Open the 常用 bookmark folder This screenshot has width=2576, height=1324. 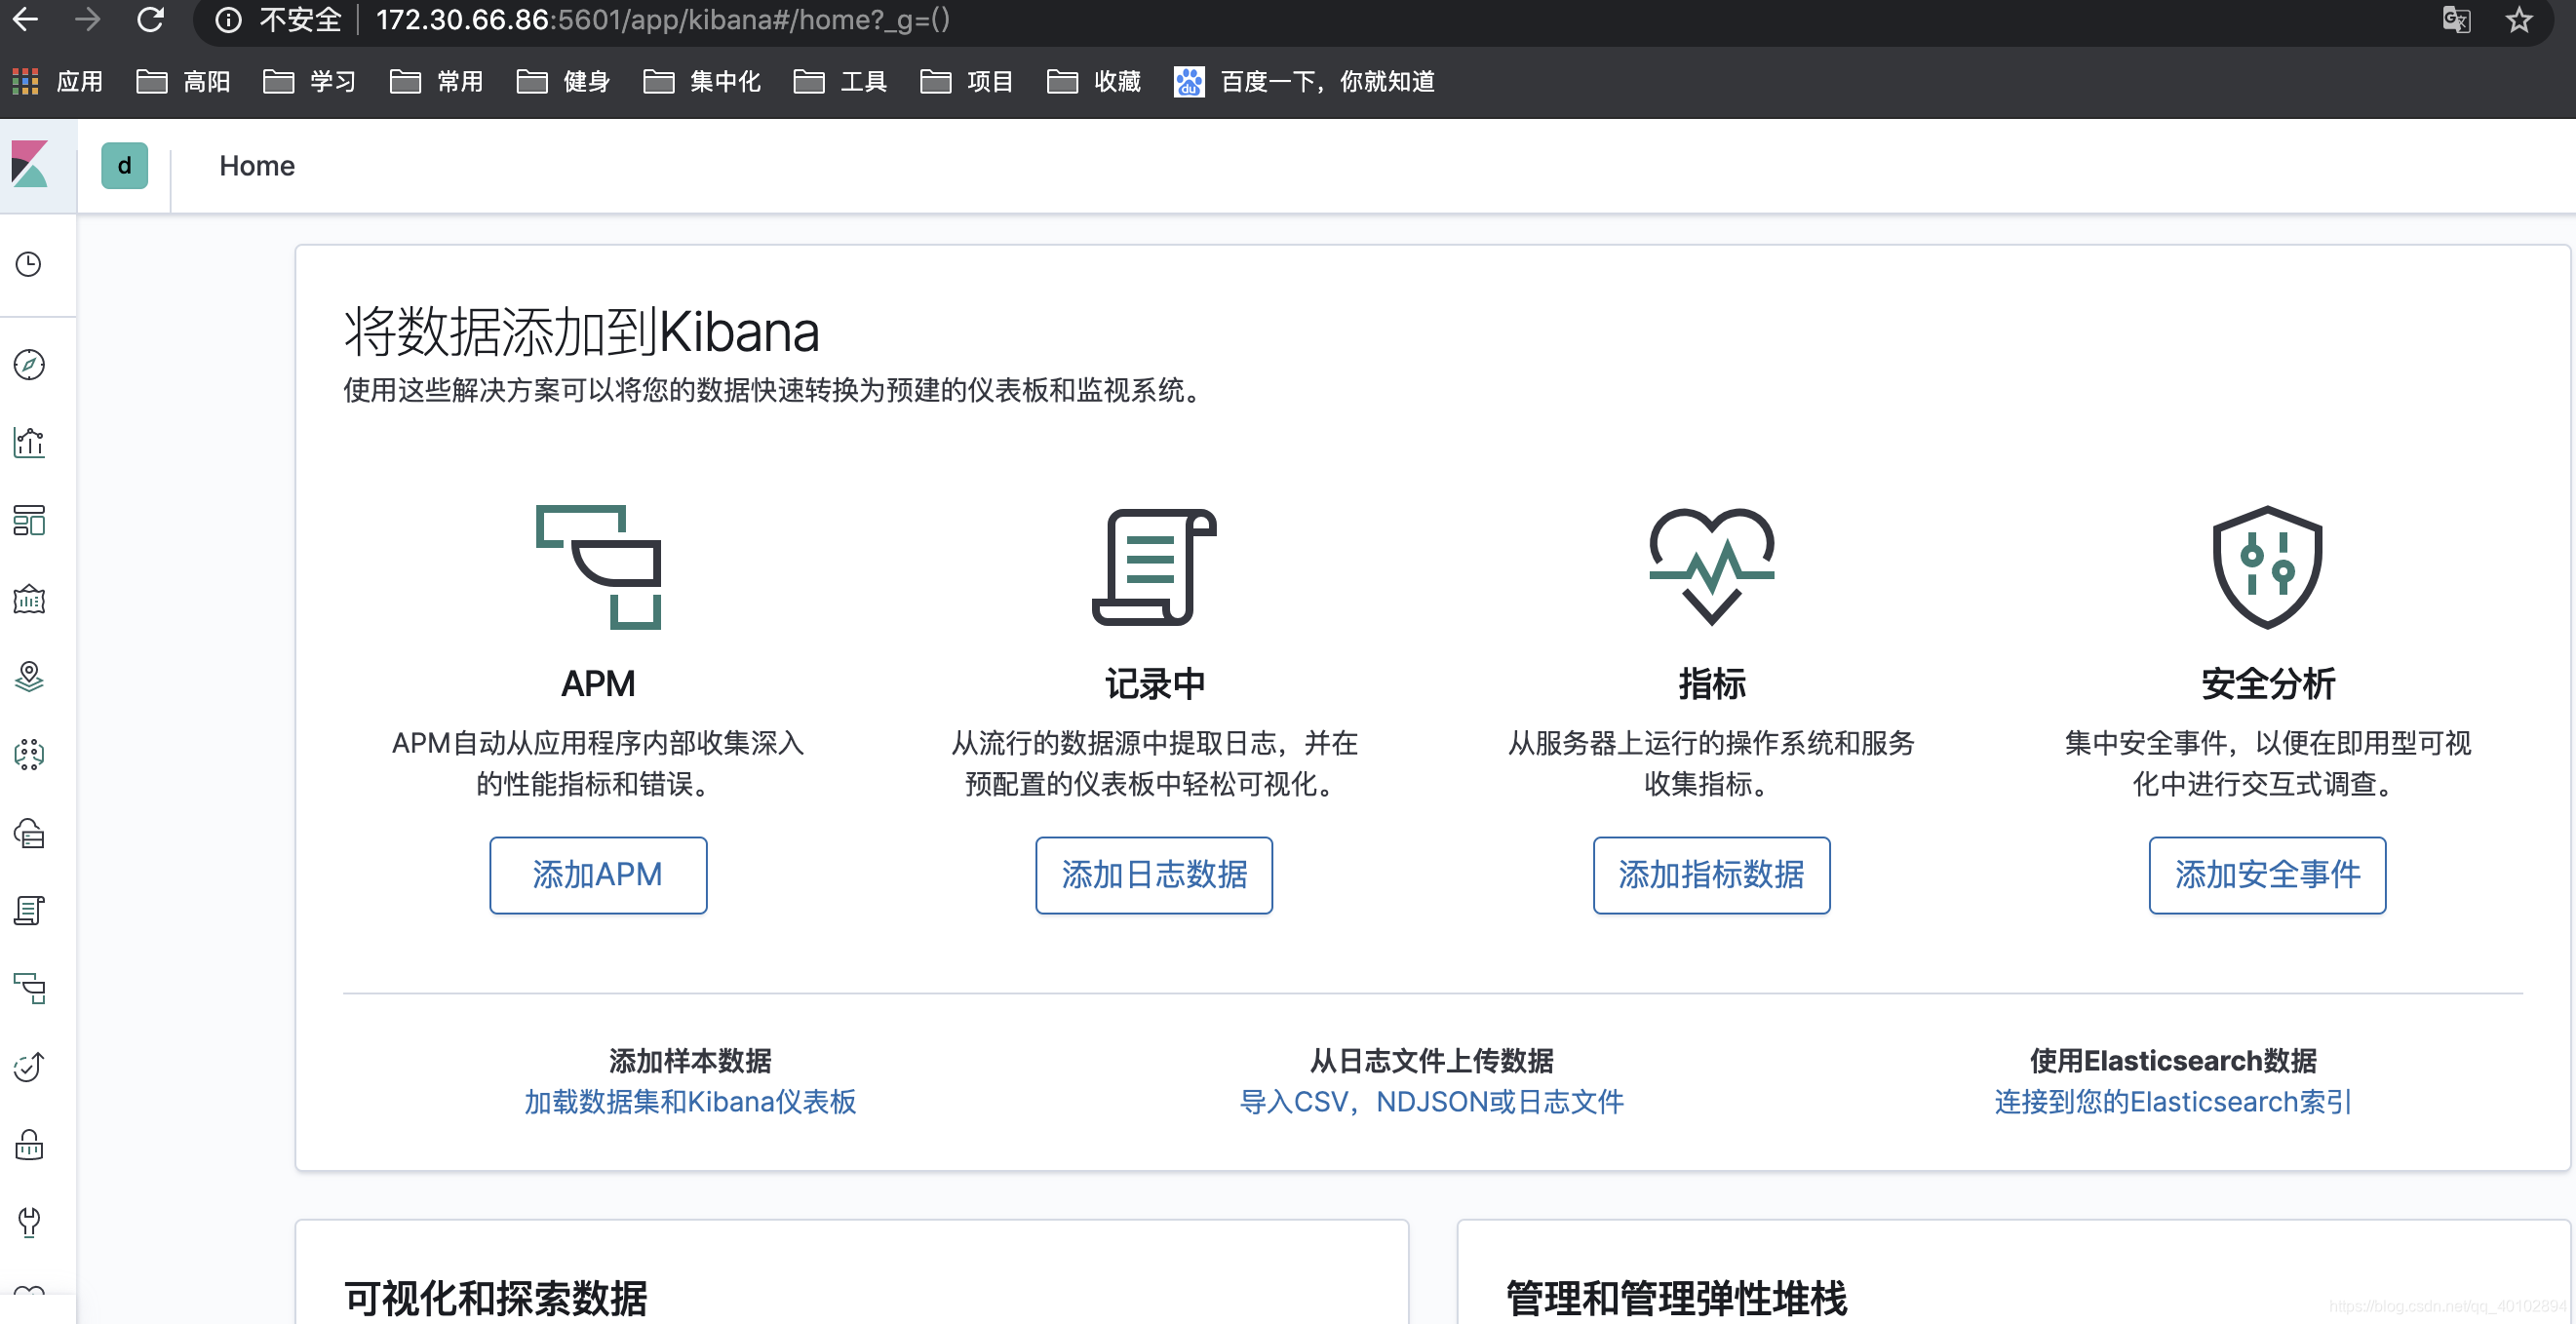pyautogui.click(x=436, y=81)
